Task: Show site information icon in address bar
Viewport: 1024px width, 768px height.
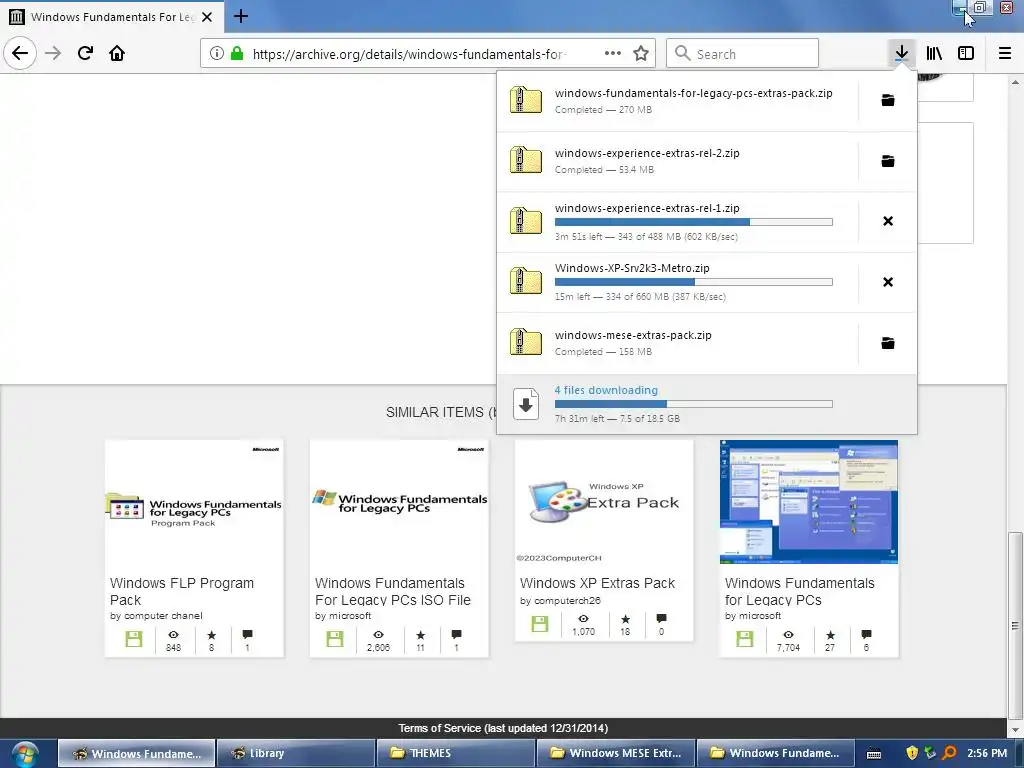Action: point(216,54)
